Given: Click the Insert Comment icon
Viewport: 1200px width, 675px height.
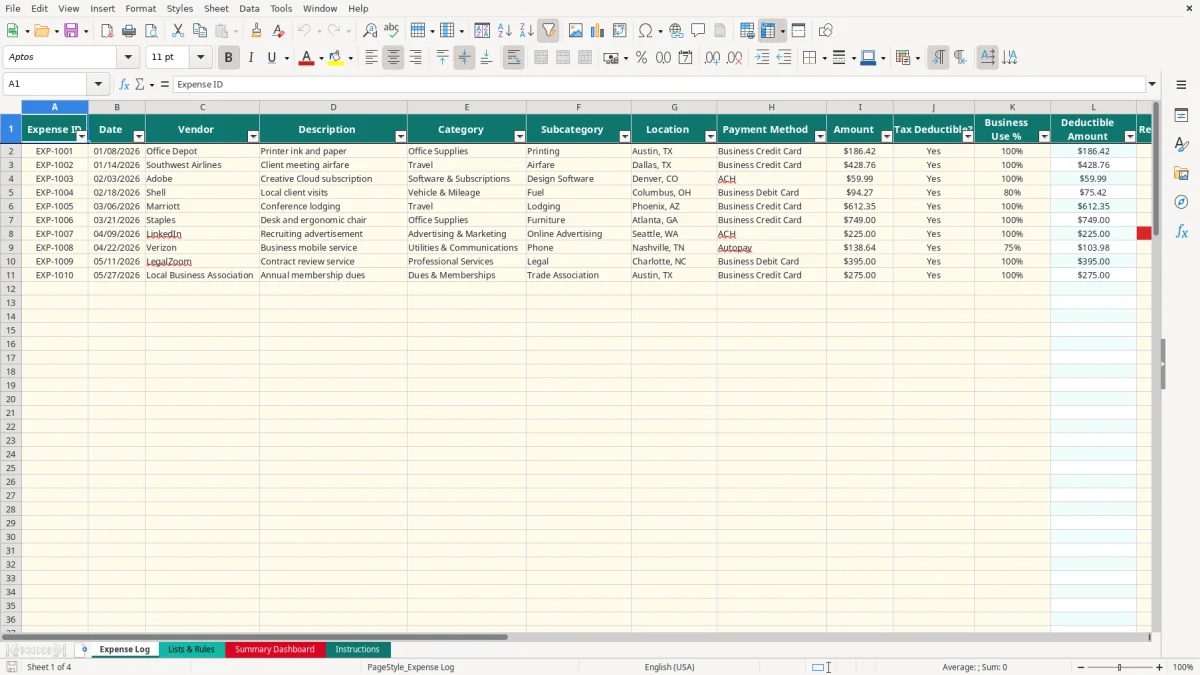Looking at the screenshot, I should pos(698,31).
